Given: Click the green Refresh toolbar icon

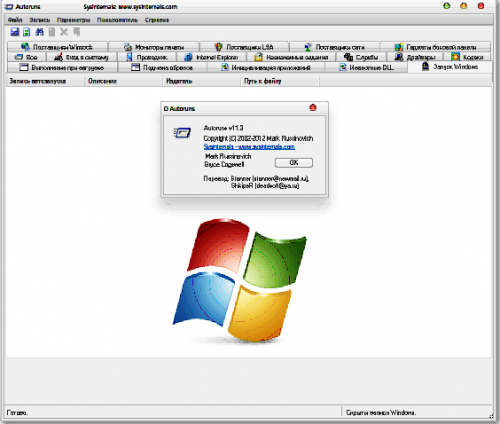Looking at the screenshot, I should 27,32.
